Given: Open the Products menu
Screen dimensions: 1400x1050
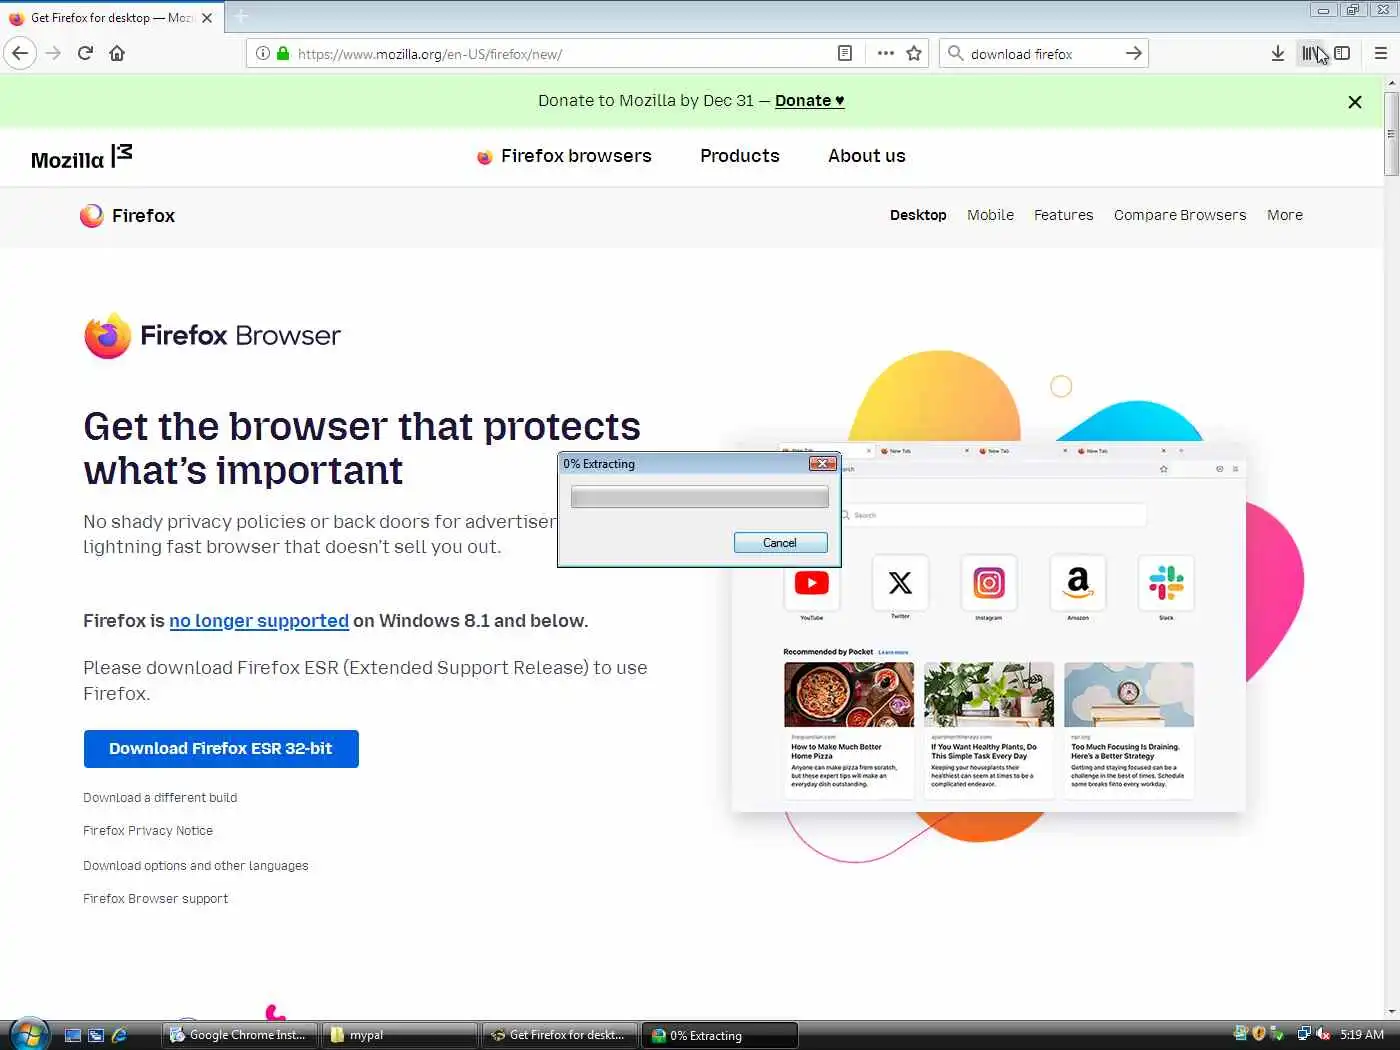Looking at the screenshot, I should (740, 156).
